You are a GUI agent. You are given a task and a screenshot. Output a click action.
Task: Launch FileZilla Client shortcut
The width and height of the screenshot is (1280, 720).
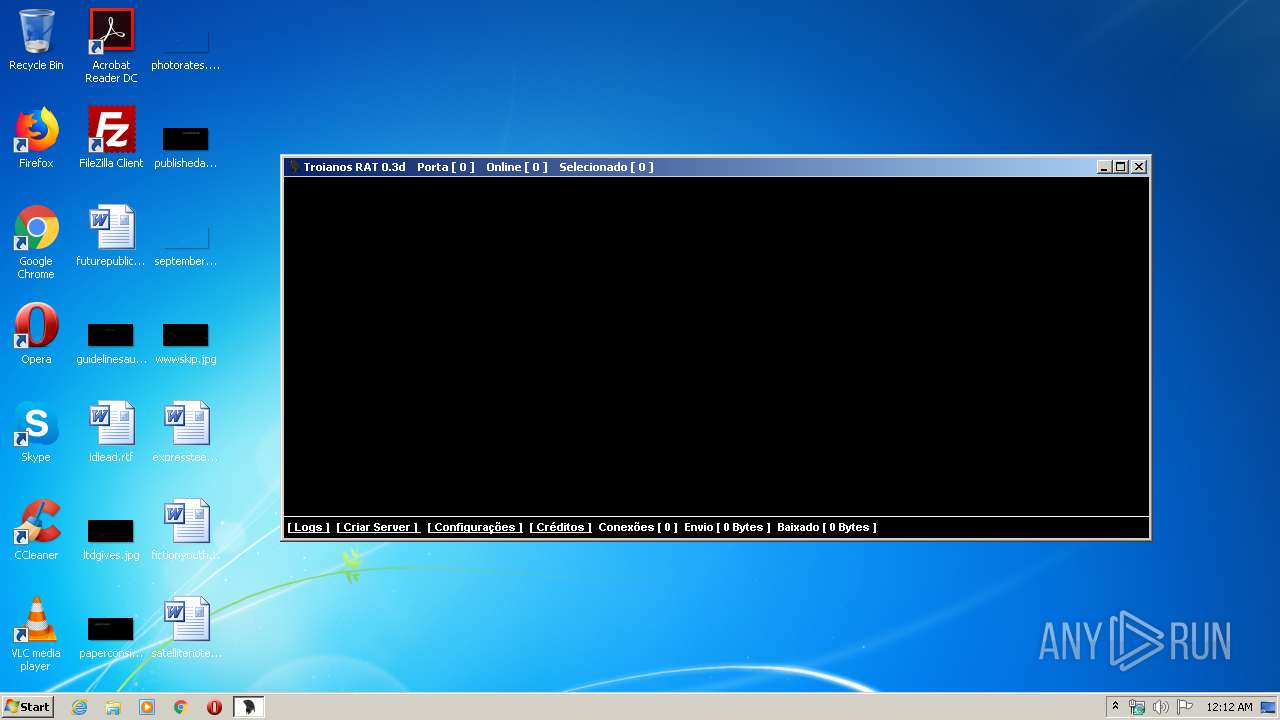[111, 138]
